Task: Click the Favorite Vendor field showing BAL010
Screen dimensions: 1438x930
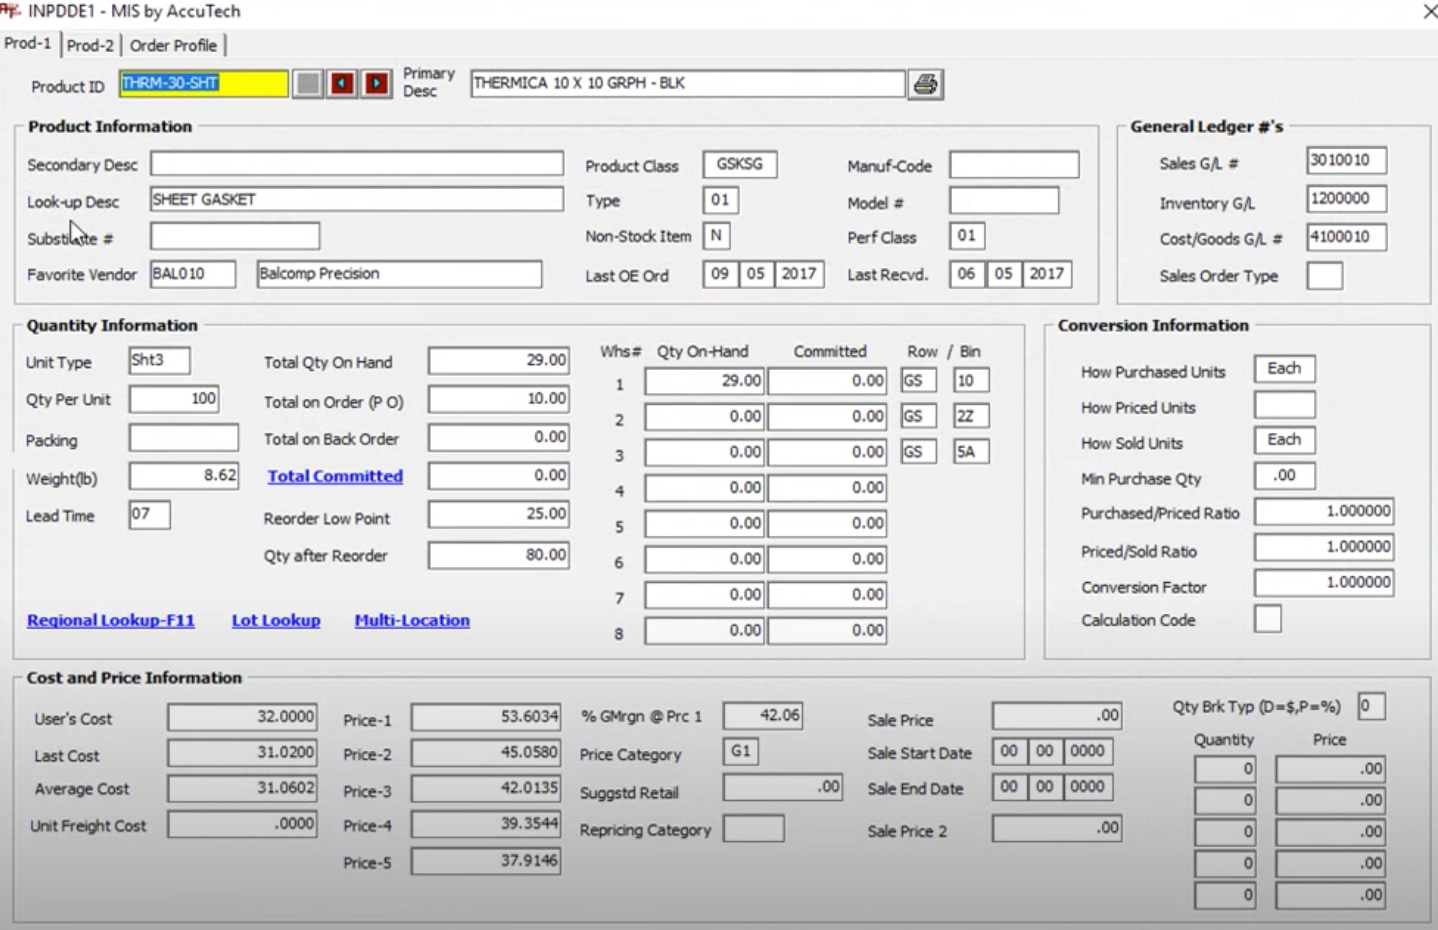Action: [x=193, y=273]
